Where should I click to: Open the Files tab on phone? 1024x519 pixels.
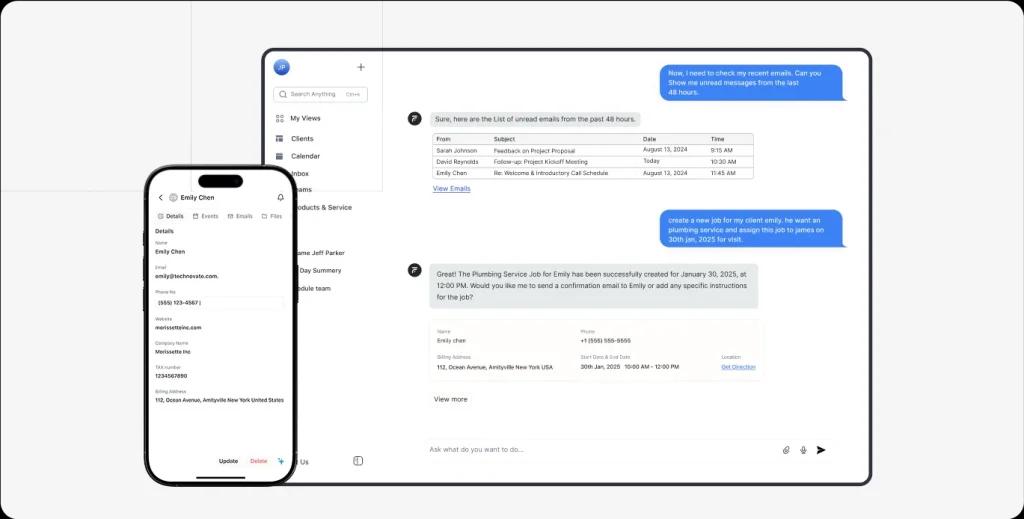click(x=272, y=216)
